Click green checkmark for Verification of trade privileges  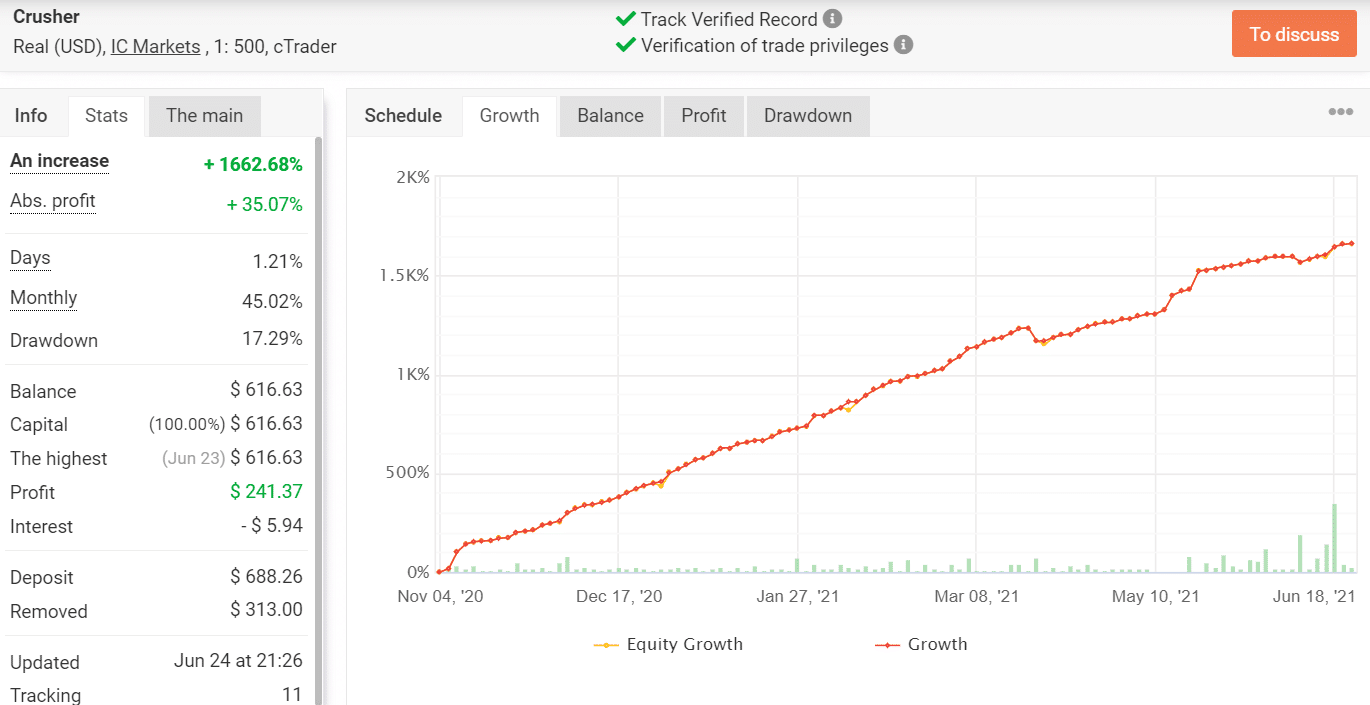(626, 45)
